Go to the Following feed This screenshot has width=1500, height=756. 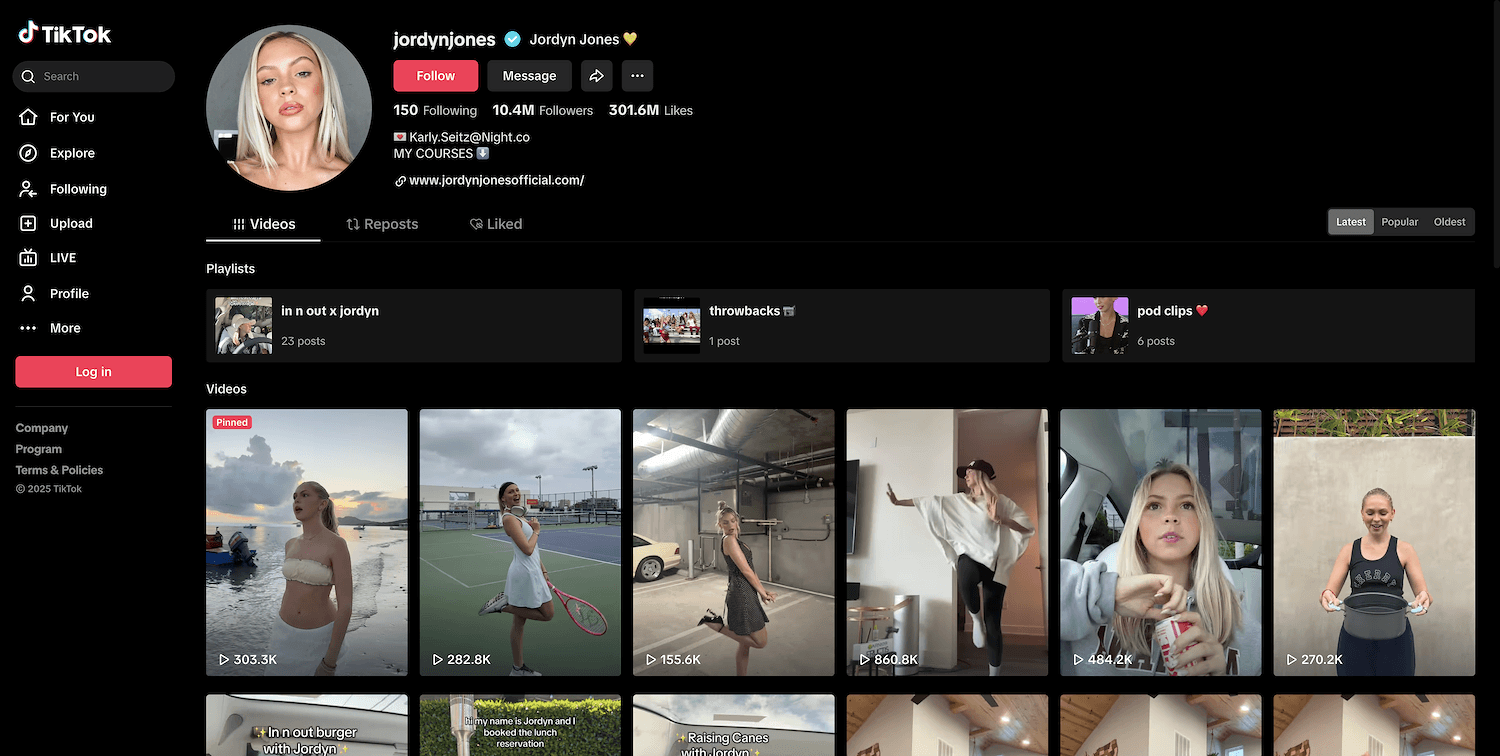(x=77, y=189)
